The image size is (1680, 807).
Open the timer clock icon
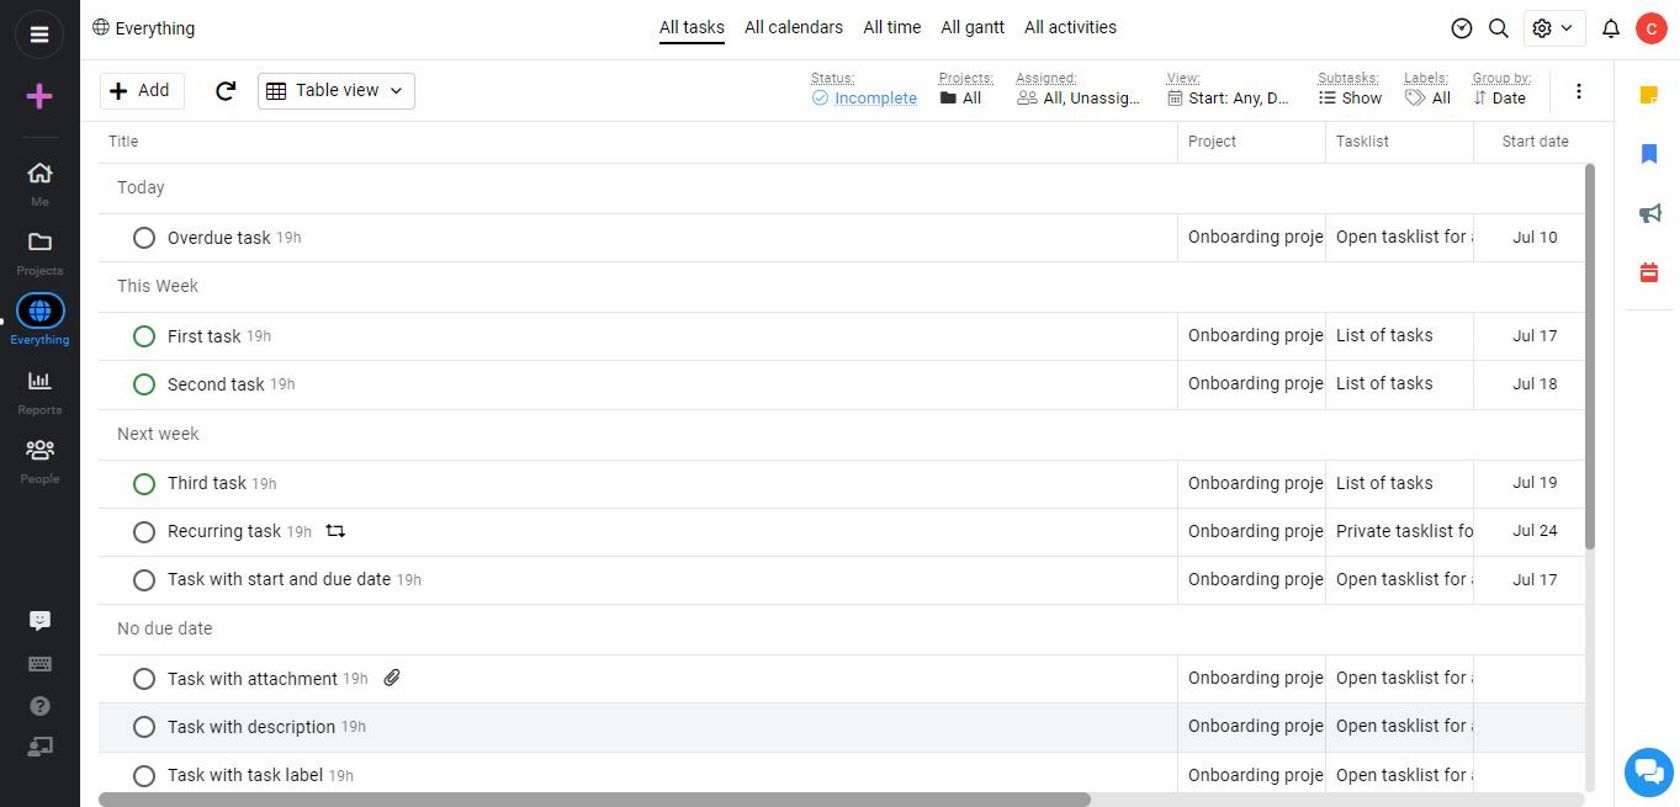click(x=1461, y=28)
